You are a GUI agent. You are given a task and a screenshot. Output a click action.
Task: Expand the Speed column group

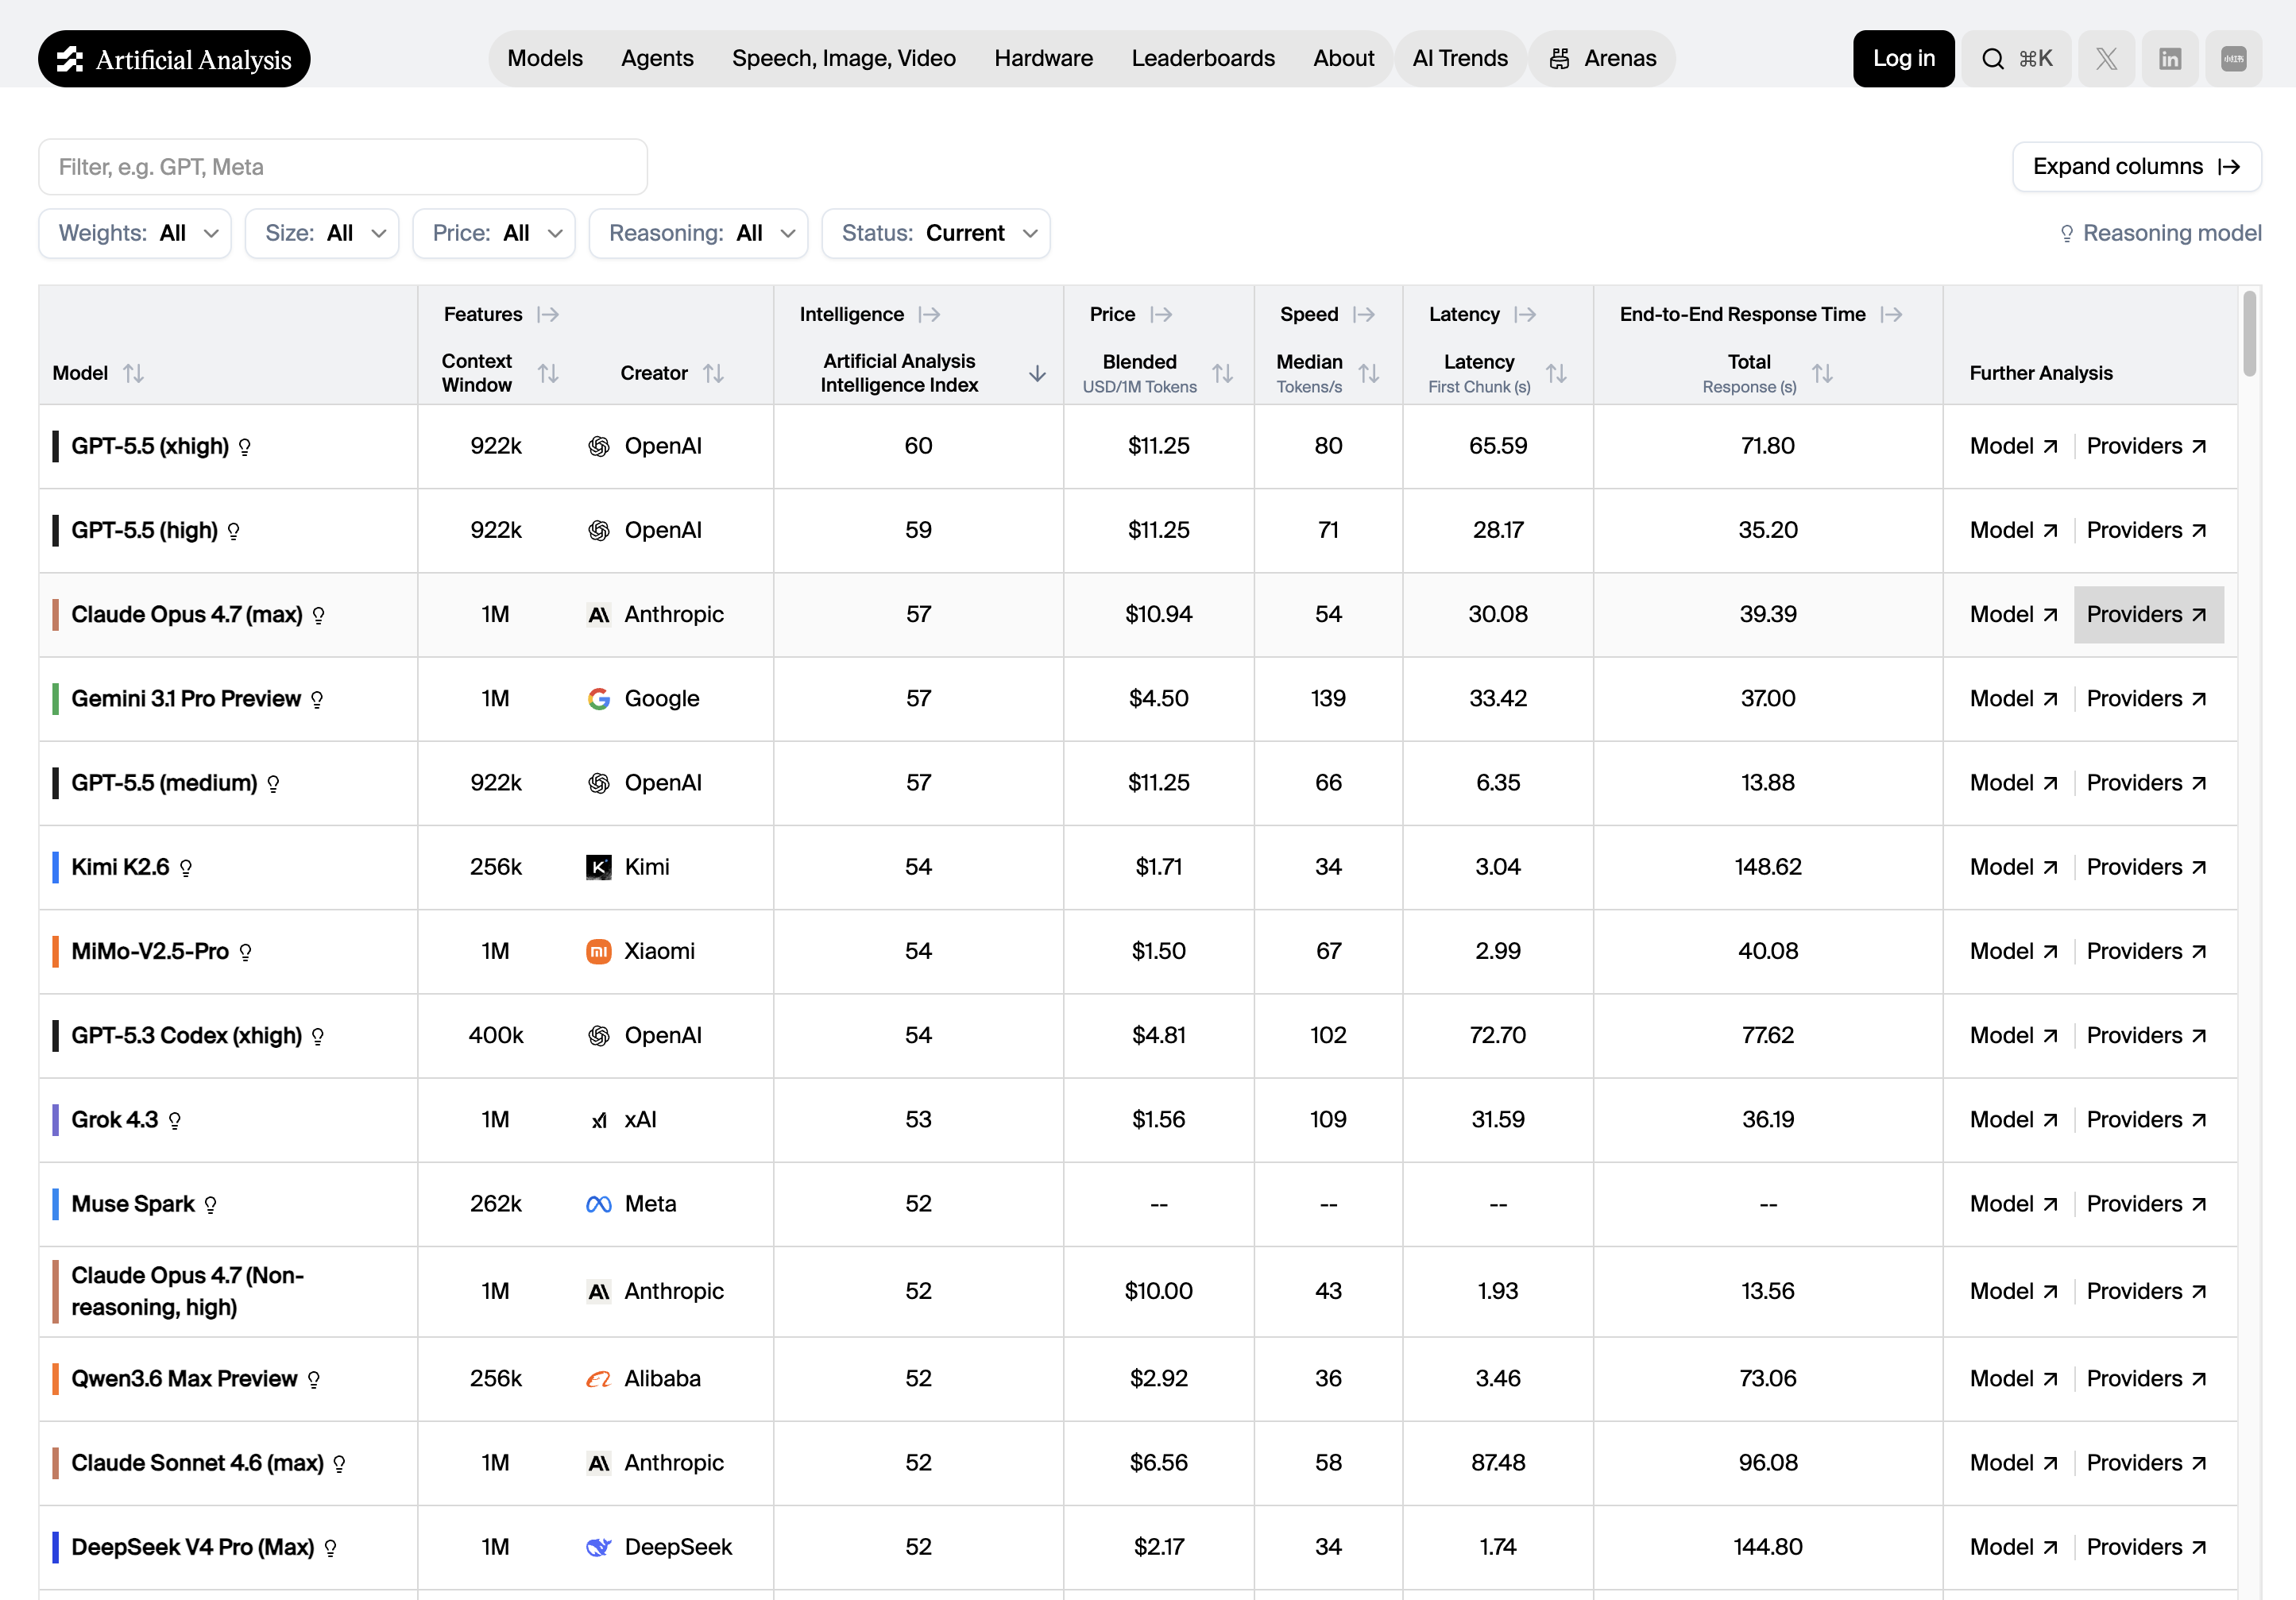(1364, 314)
